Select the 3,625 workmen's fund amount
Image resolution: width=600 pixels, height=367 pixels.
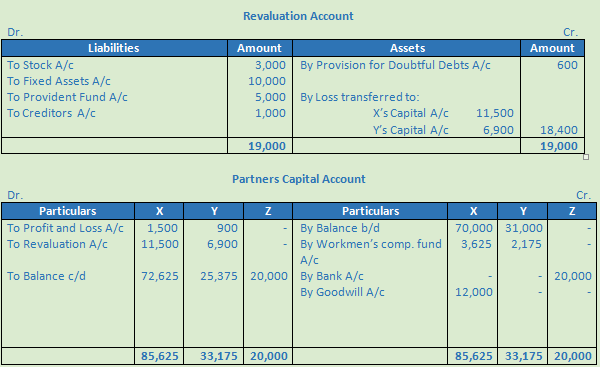coord(476,244)
